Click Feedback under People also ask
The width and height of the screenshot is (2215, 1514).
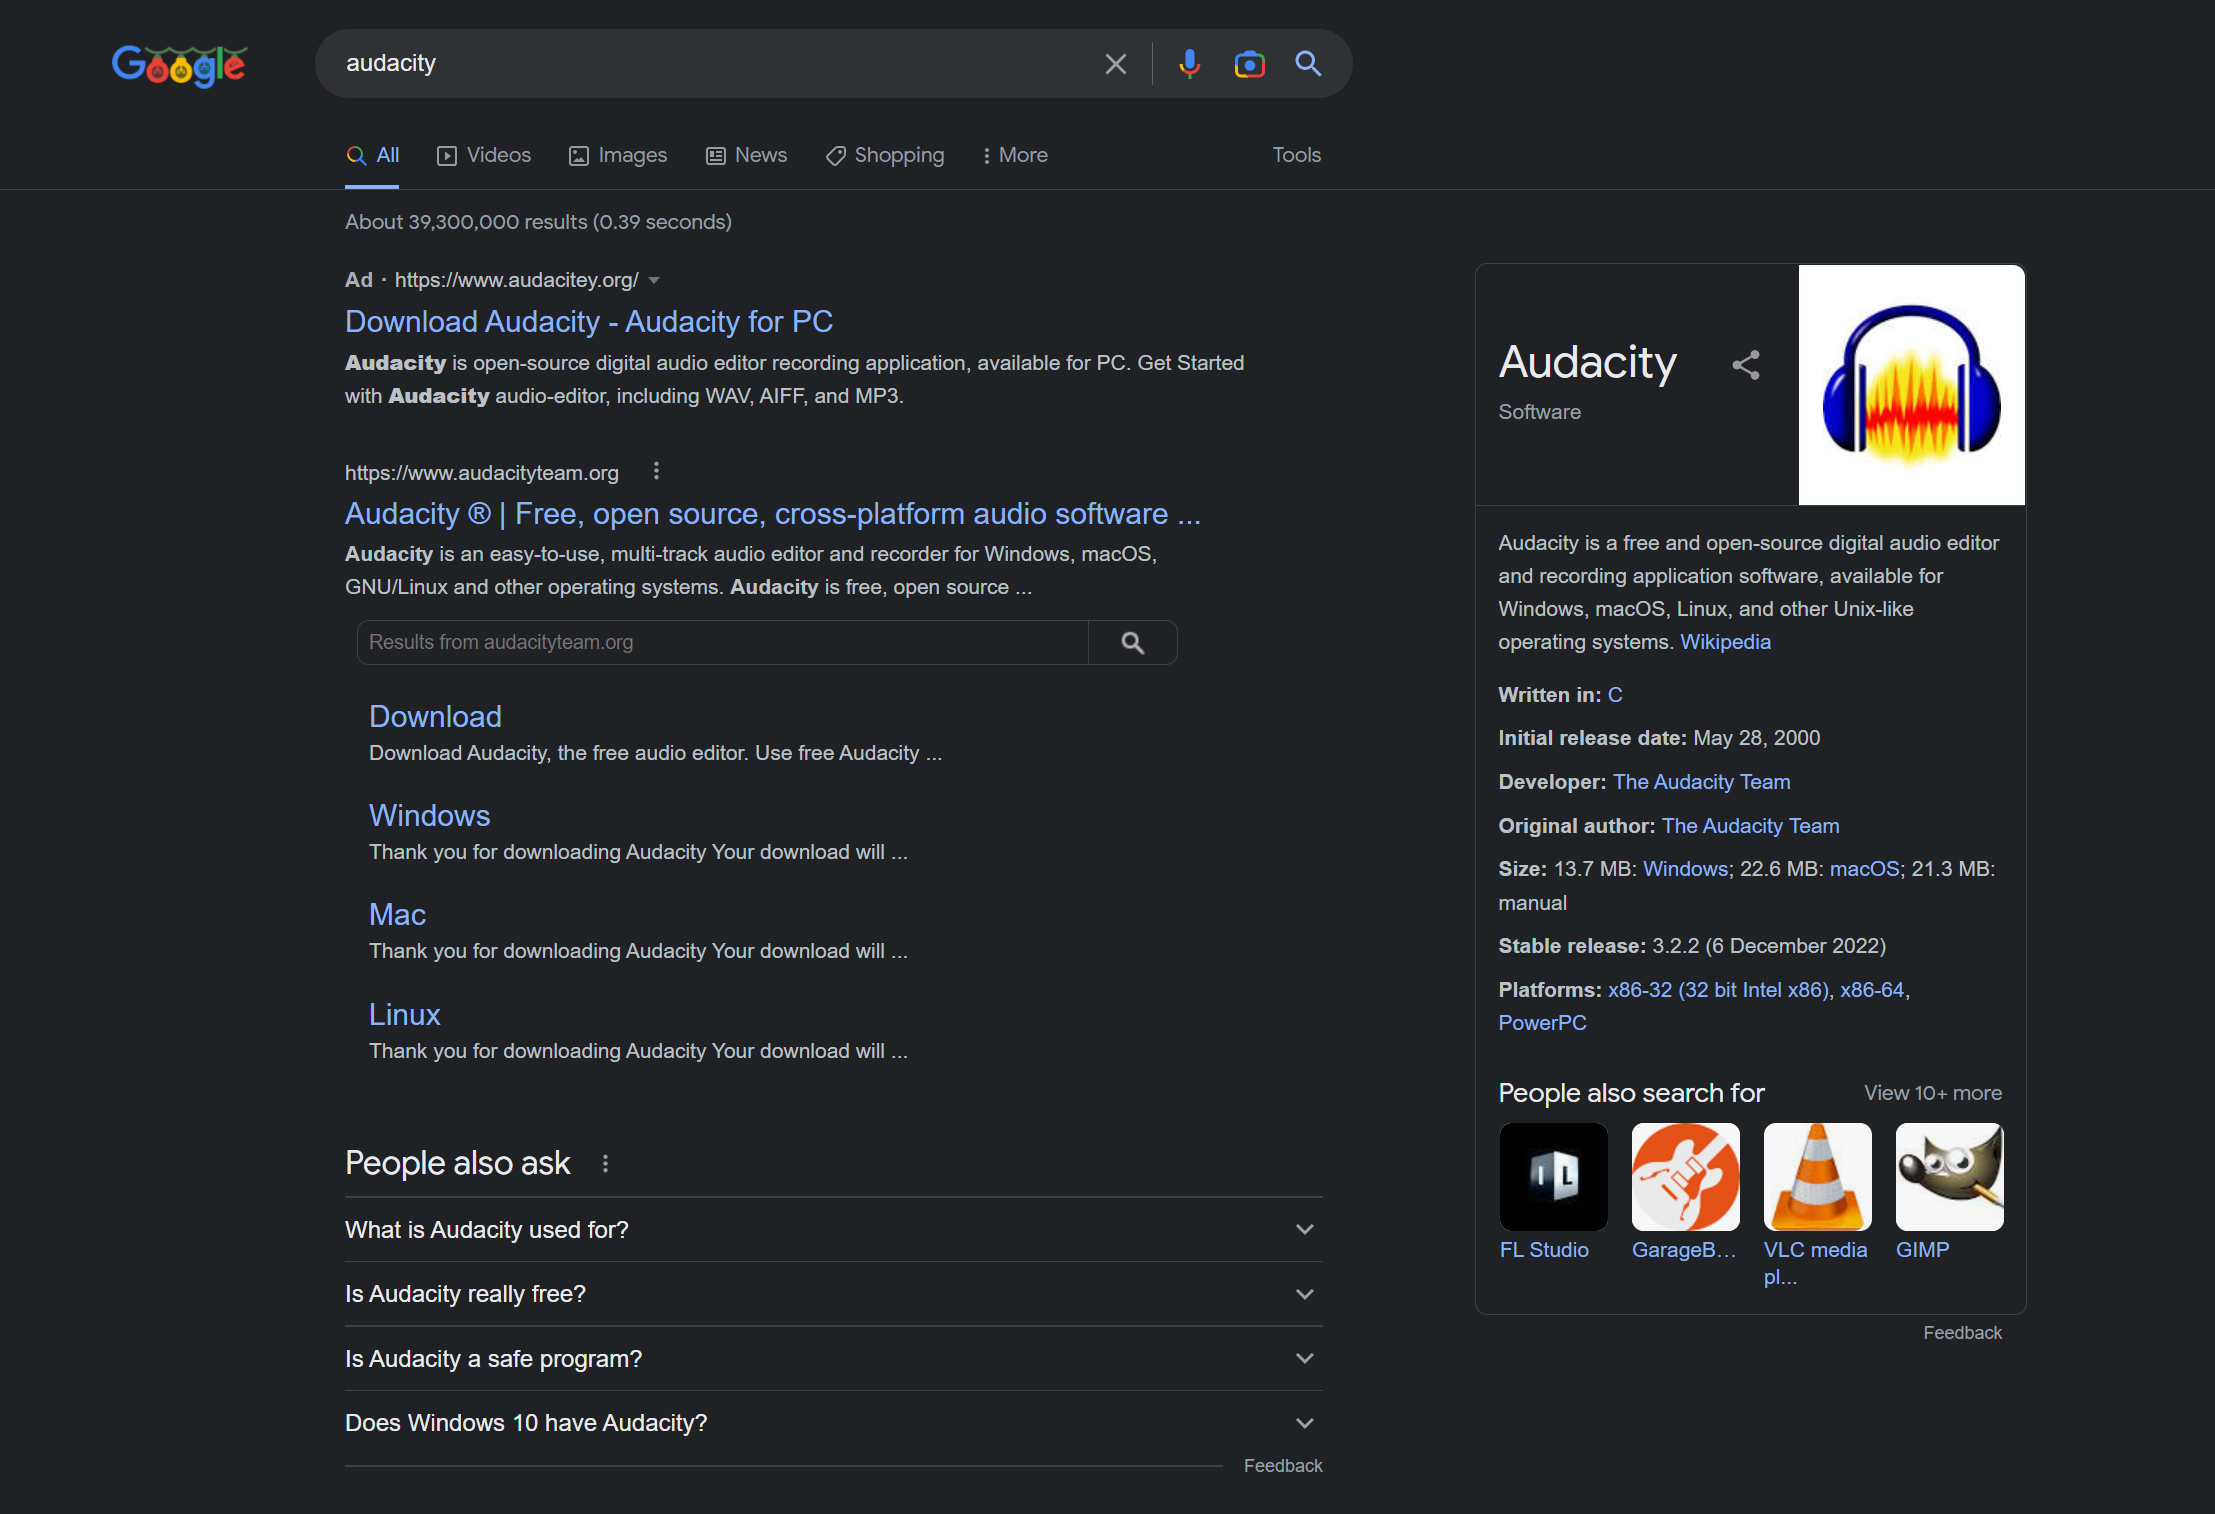(x=1283, y=1465)
